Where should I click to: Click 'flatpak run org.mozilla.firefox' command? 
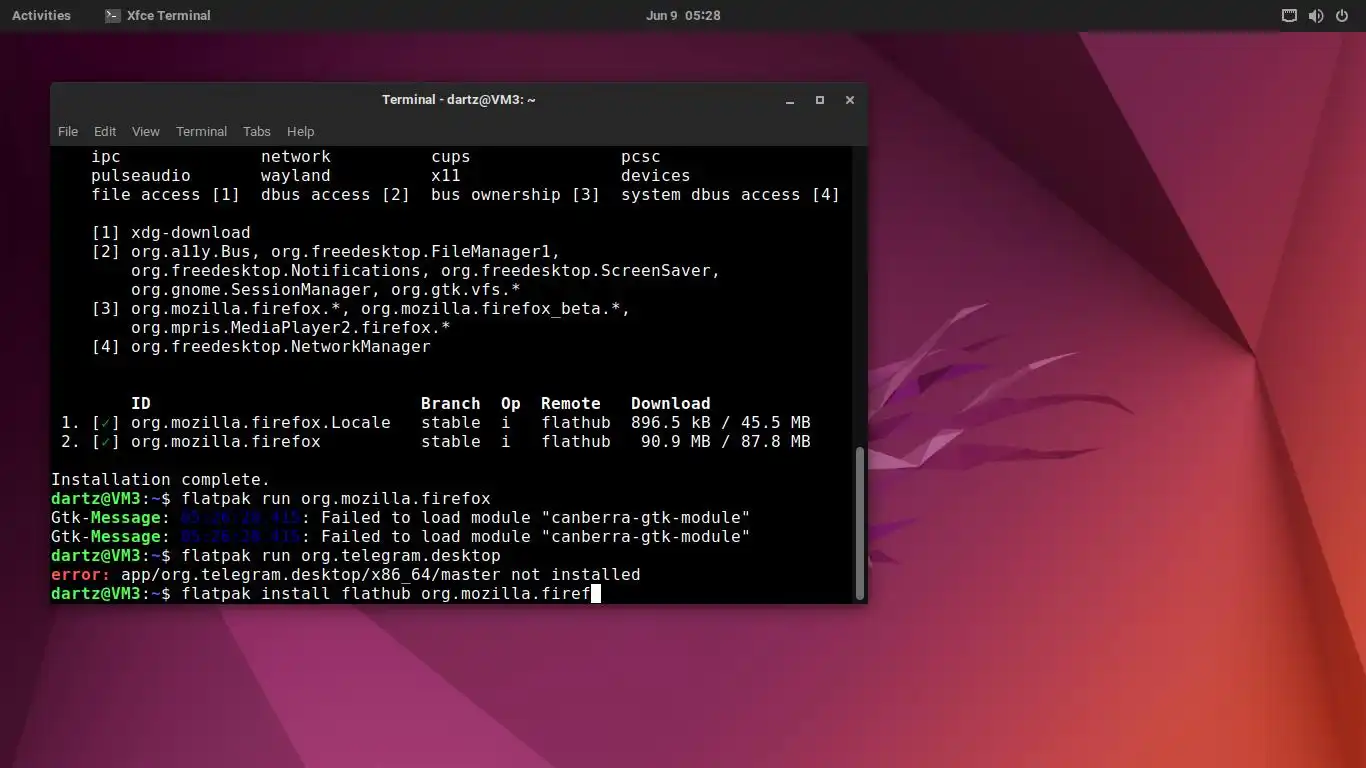tap(336, 499)
